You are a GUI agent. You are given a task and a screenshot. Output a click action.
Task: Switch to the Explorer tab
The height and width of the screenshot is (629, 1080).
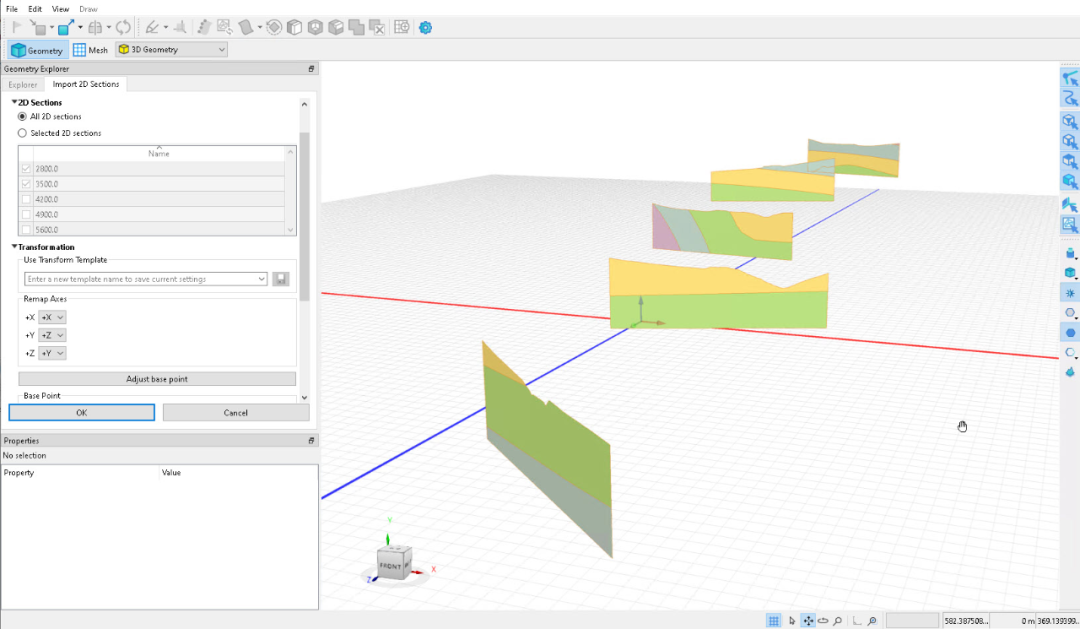tap(23, 85)
